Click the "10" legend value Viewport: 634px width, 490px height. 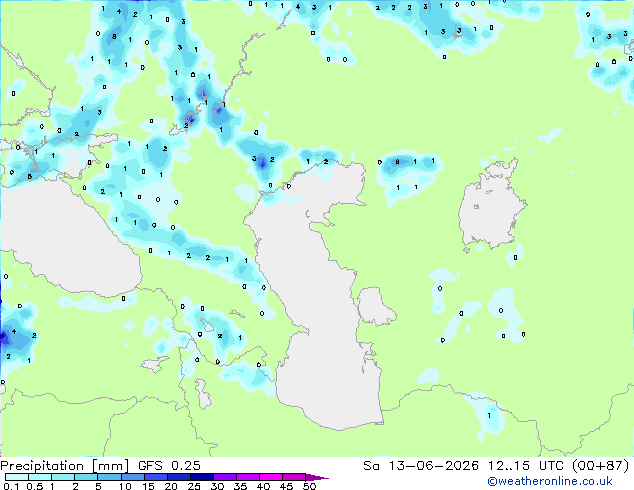point(125,486)
